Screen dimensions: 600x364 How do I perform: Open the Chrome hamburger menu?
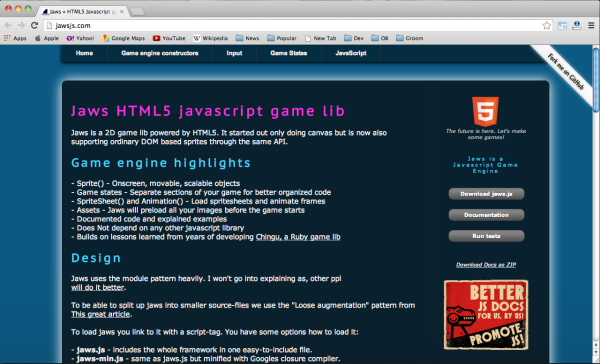point(591,25)
